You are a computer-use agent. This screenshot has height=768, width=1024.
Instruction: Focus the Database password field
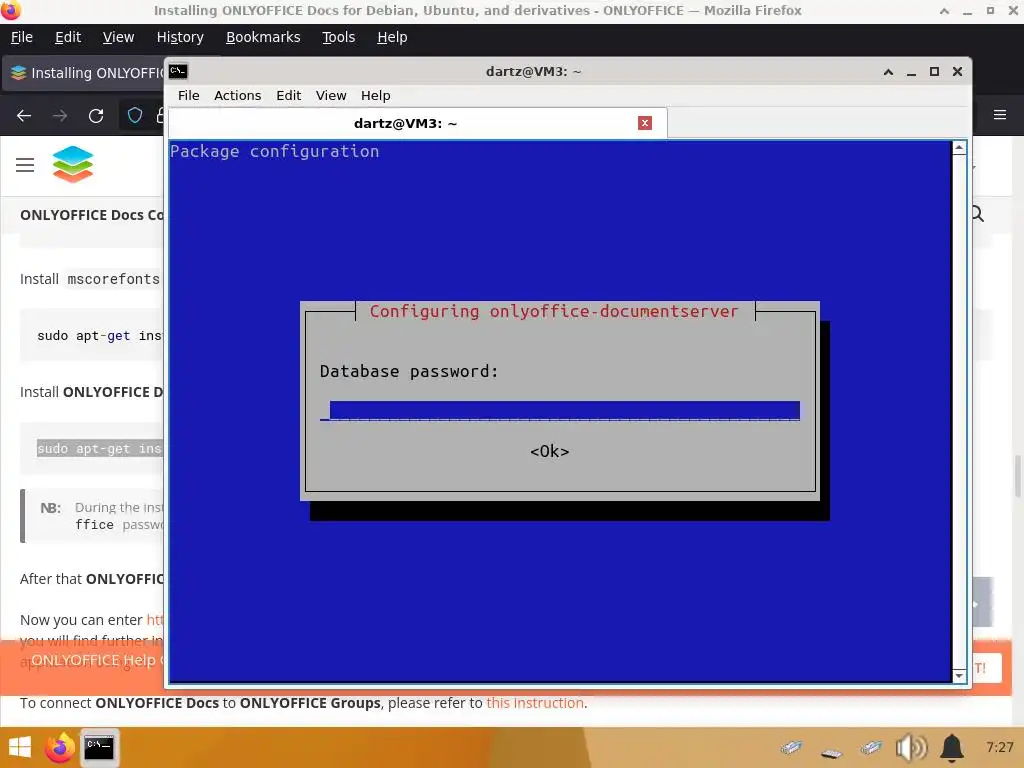point(560,411)
